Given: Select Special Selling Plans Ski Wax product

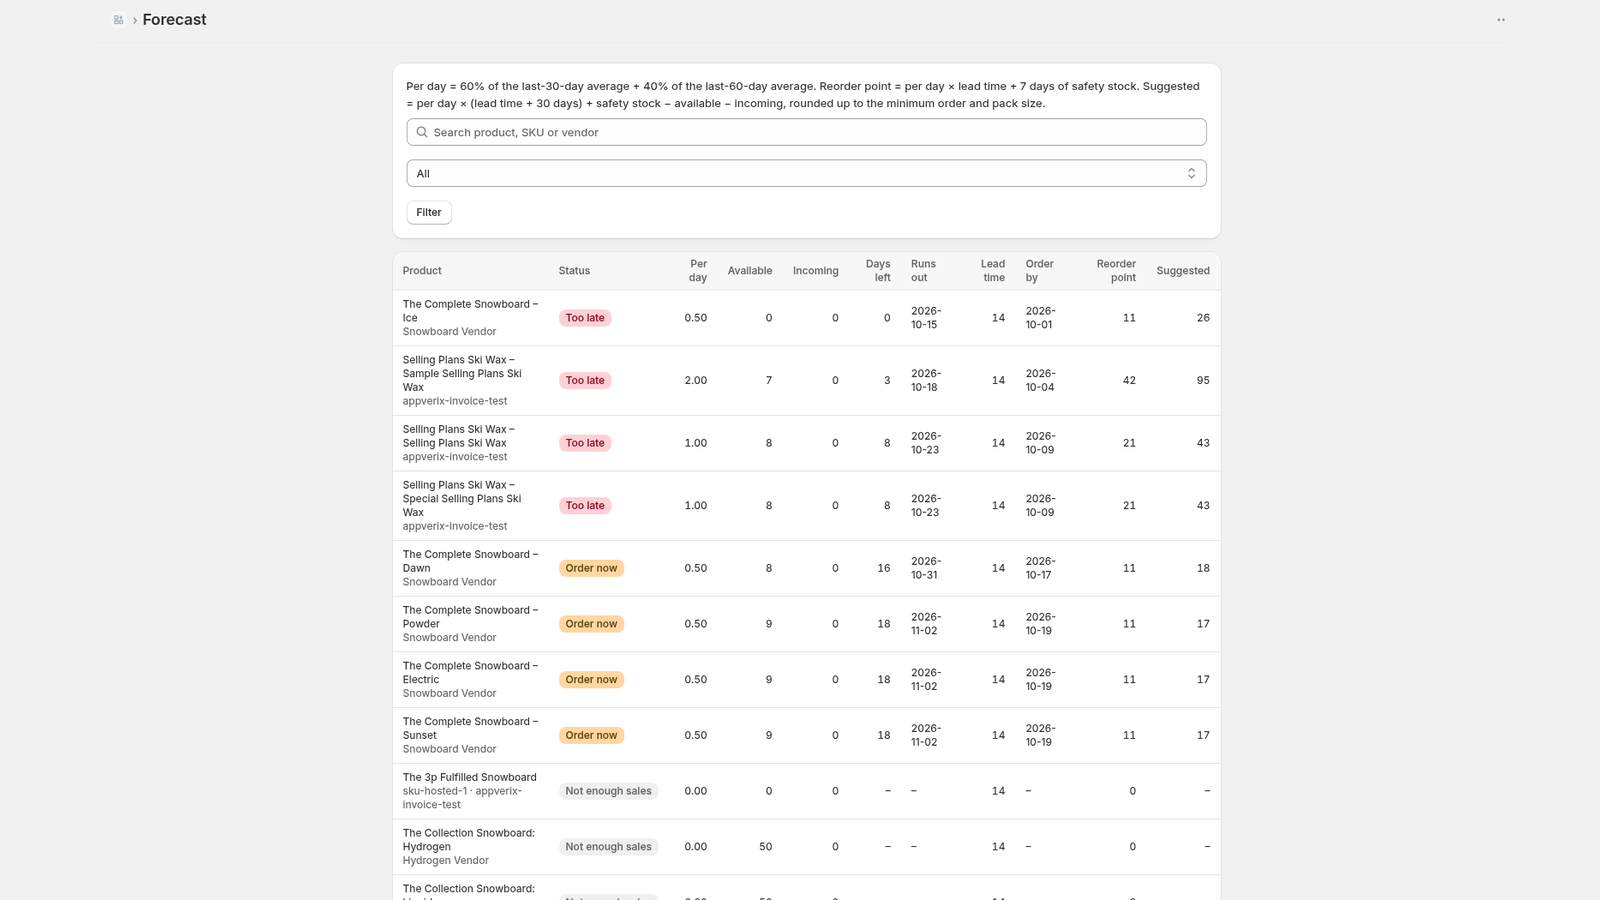Looking at the screenshot, I should click(x=462, y=498).
